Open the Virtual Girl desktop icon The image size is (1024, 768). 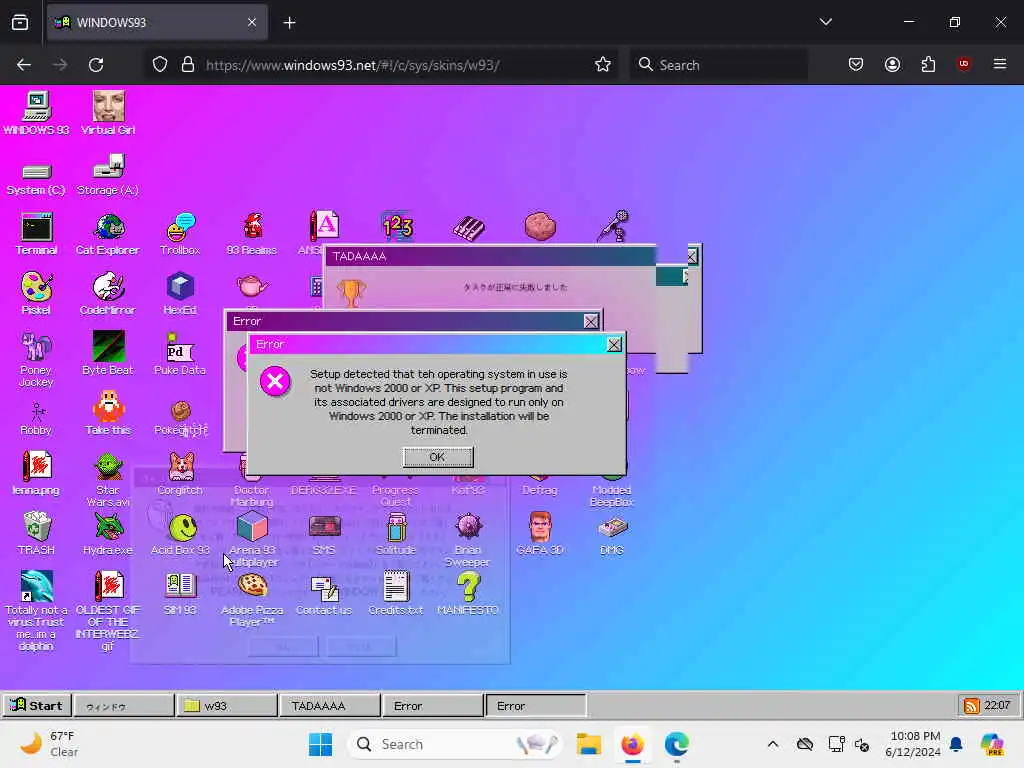108,114
